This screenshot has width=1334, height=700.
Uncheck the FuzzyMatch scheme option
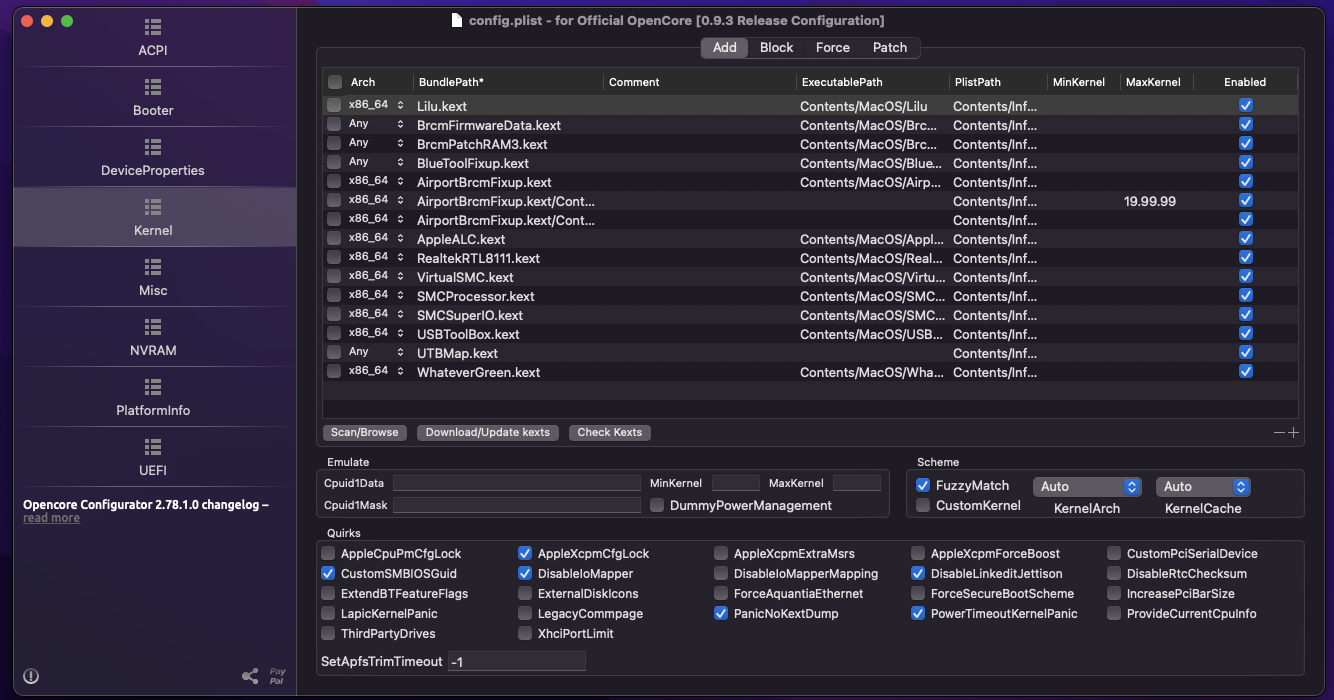[923, 486]
